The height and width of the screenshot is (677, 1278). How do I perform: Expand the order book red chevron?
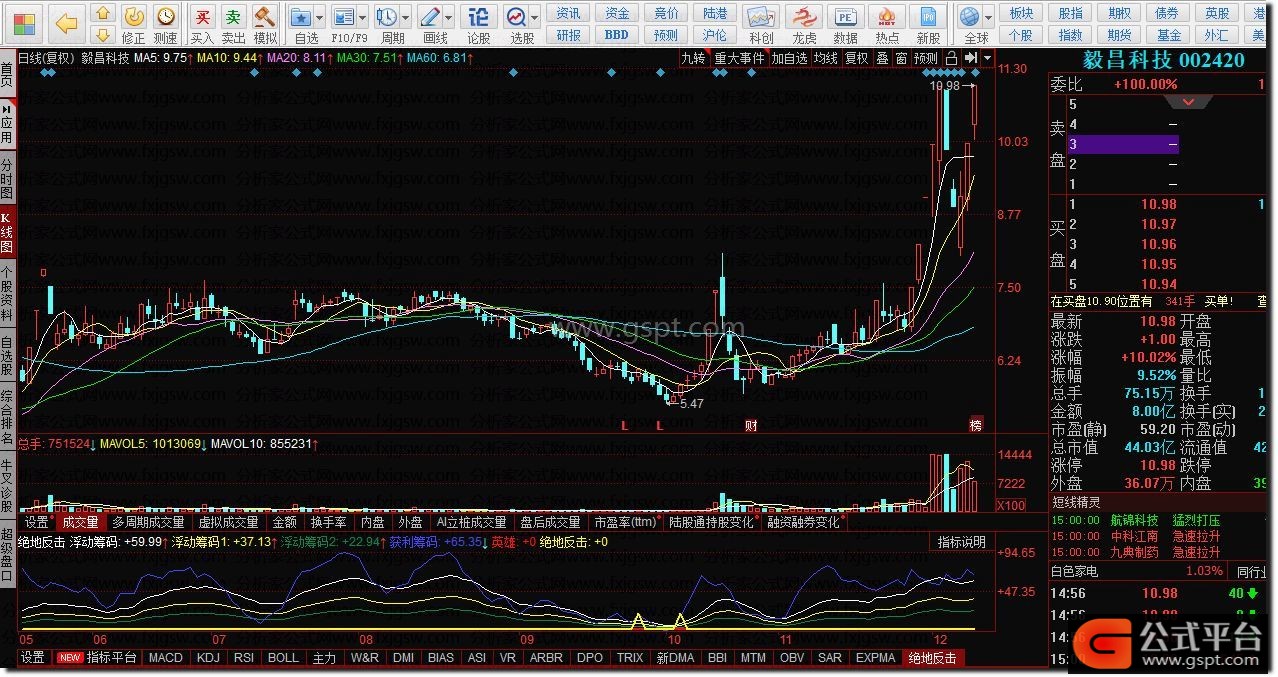pos(1189,102)
